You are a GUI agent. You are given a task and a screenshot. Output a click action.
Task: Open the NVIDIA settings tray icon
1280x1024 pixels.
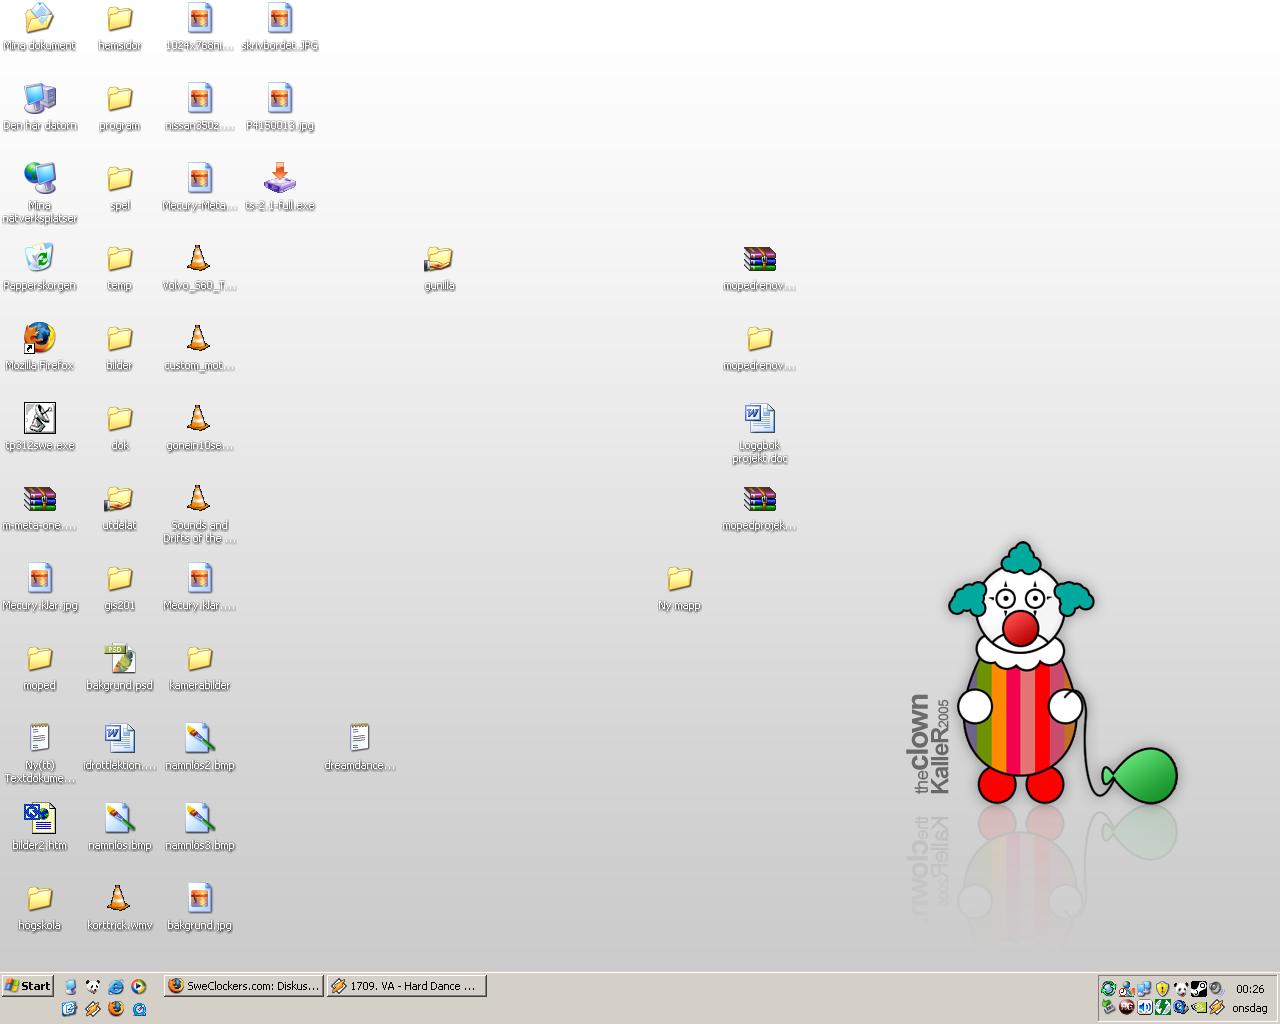(1199, 1007)
